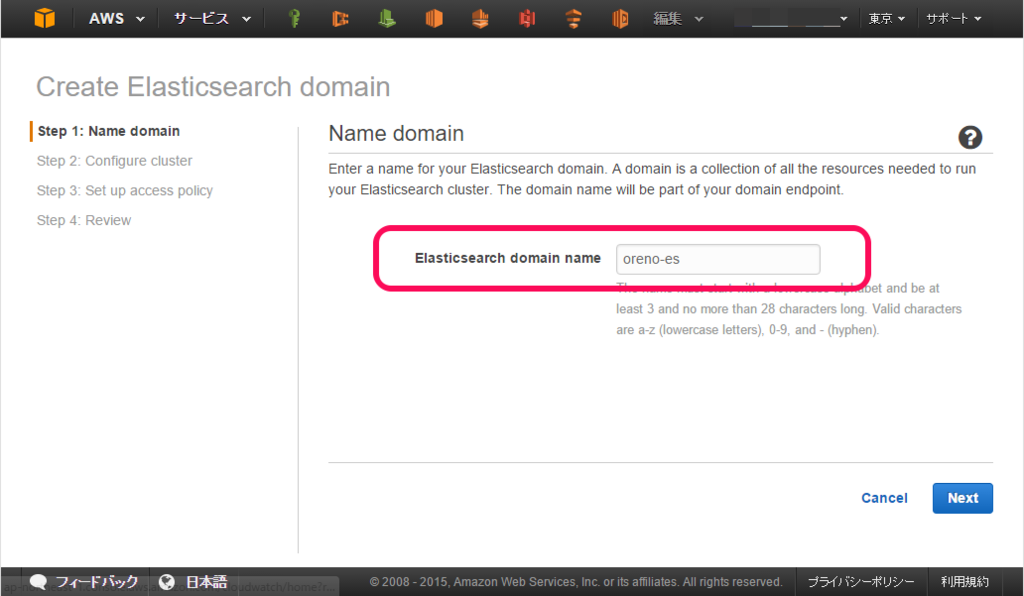
Task: Open the orange layered-box service shortcut icon
Action: 480,19
